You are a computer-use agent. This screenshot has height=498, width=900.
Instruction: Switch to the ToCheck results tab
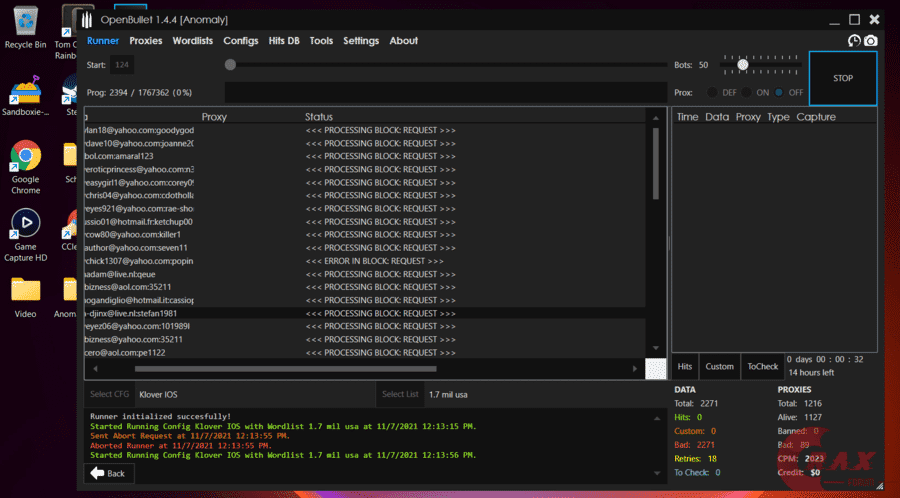(x=763, y=367)
